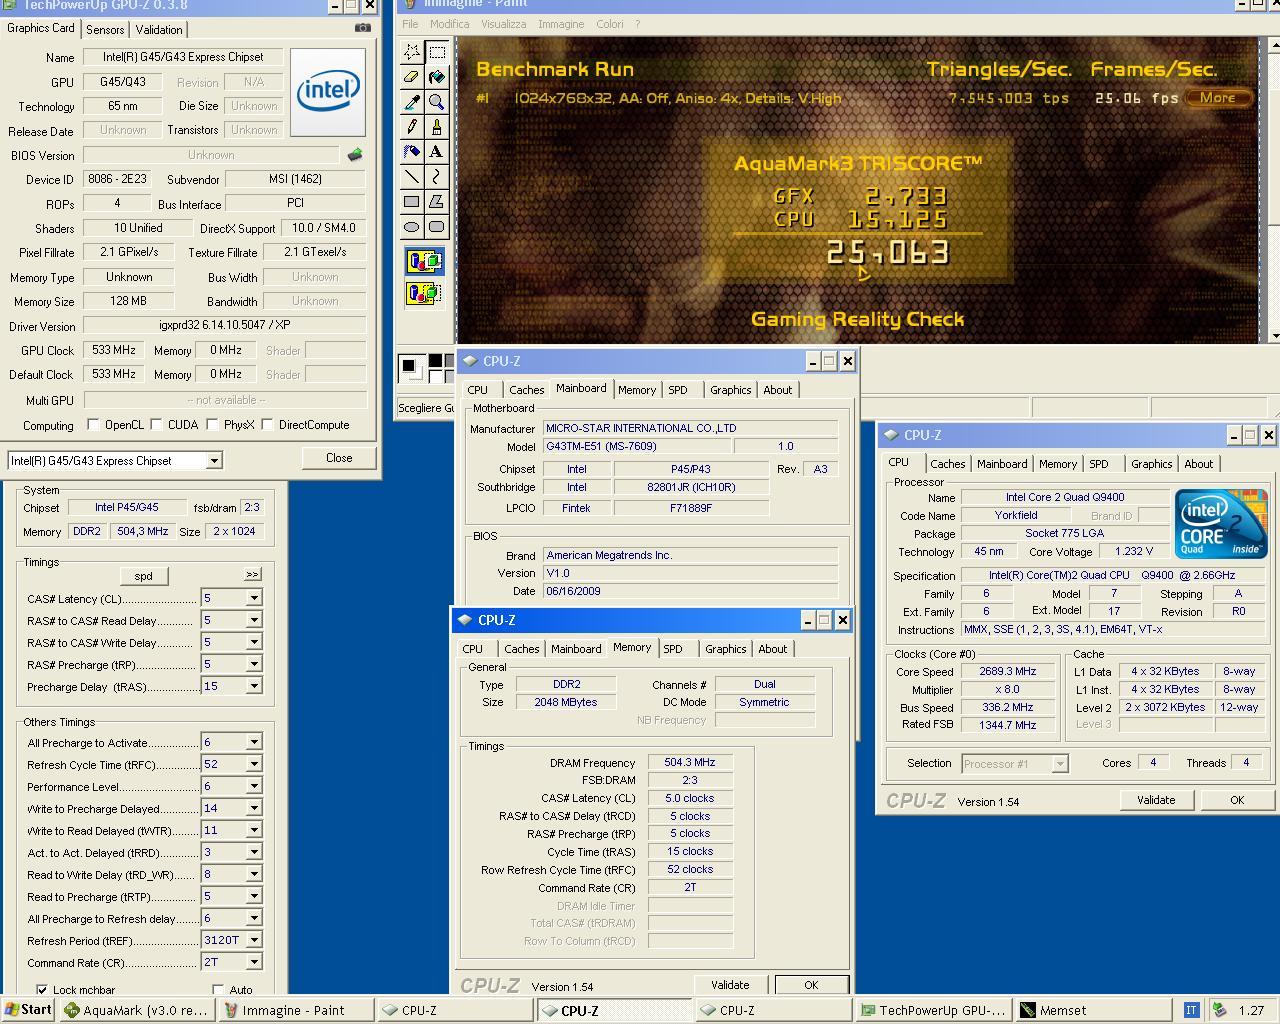Open Colori menu in Paint
This screenshot has width=1280, height=1024.
tap(609, 24)
